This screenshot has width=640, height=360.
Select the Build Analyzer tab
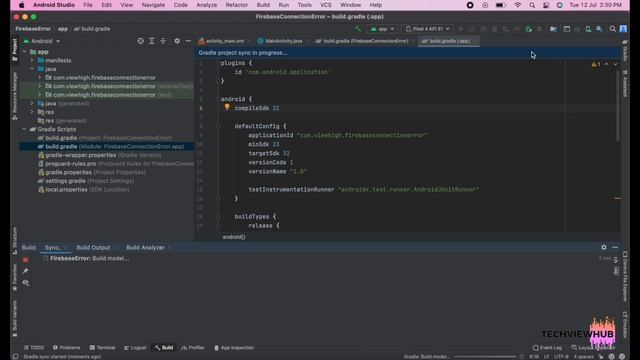(145, 247)
